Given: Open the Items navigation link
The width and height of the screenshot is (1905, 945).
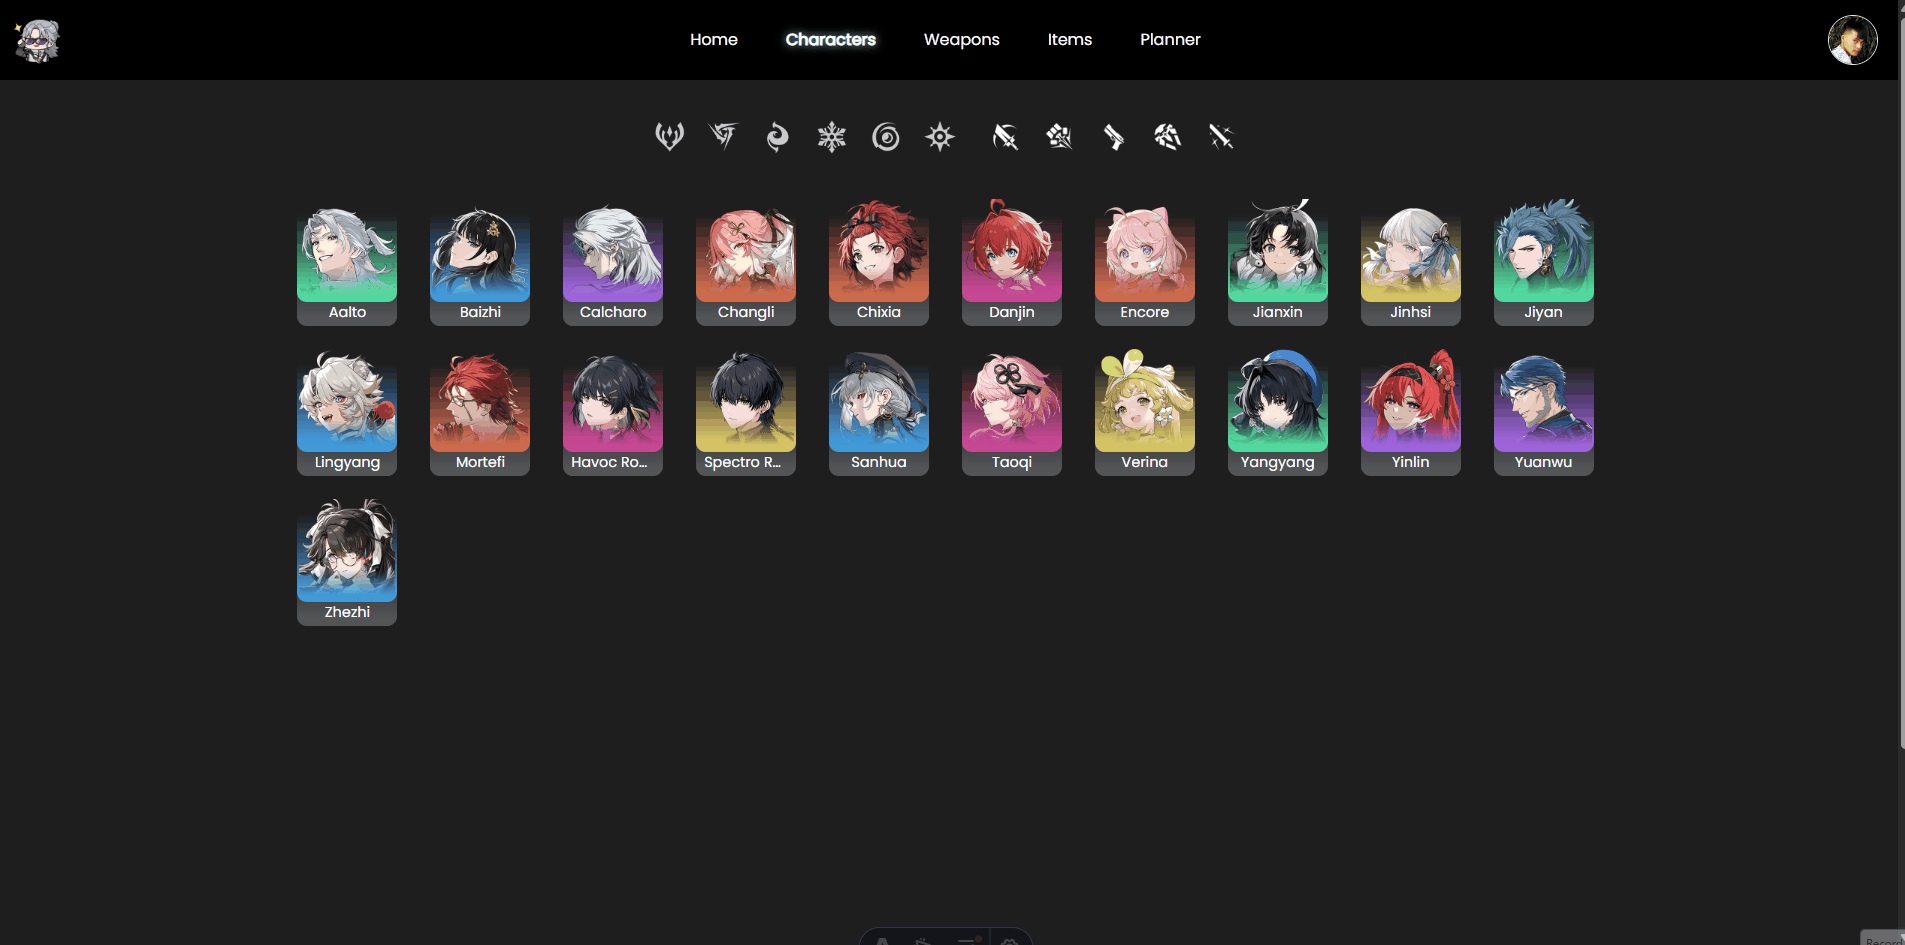Looking at the screenshot, I should [1069, 39].
